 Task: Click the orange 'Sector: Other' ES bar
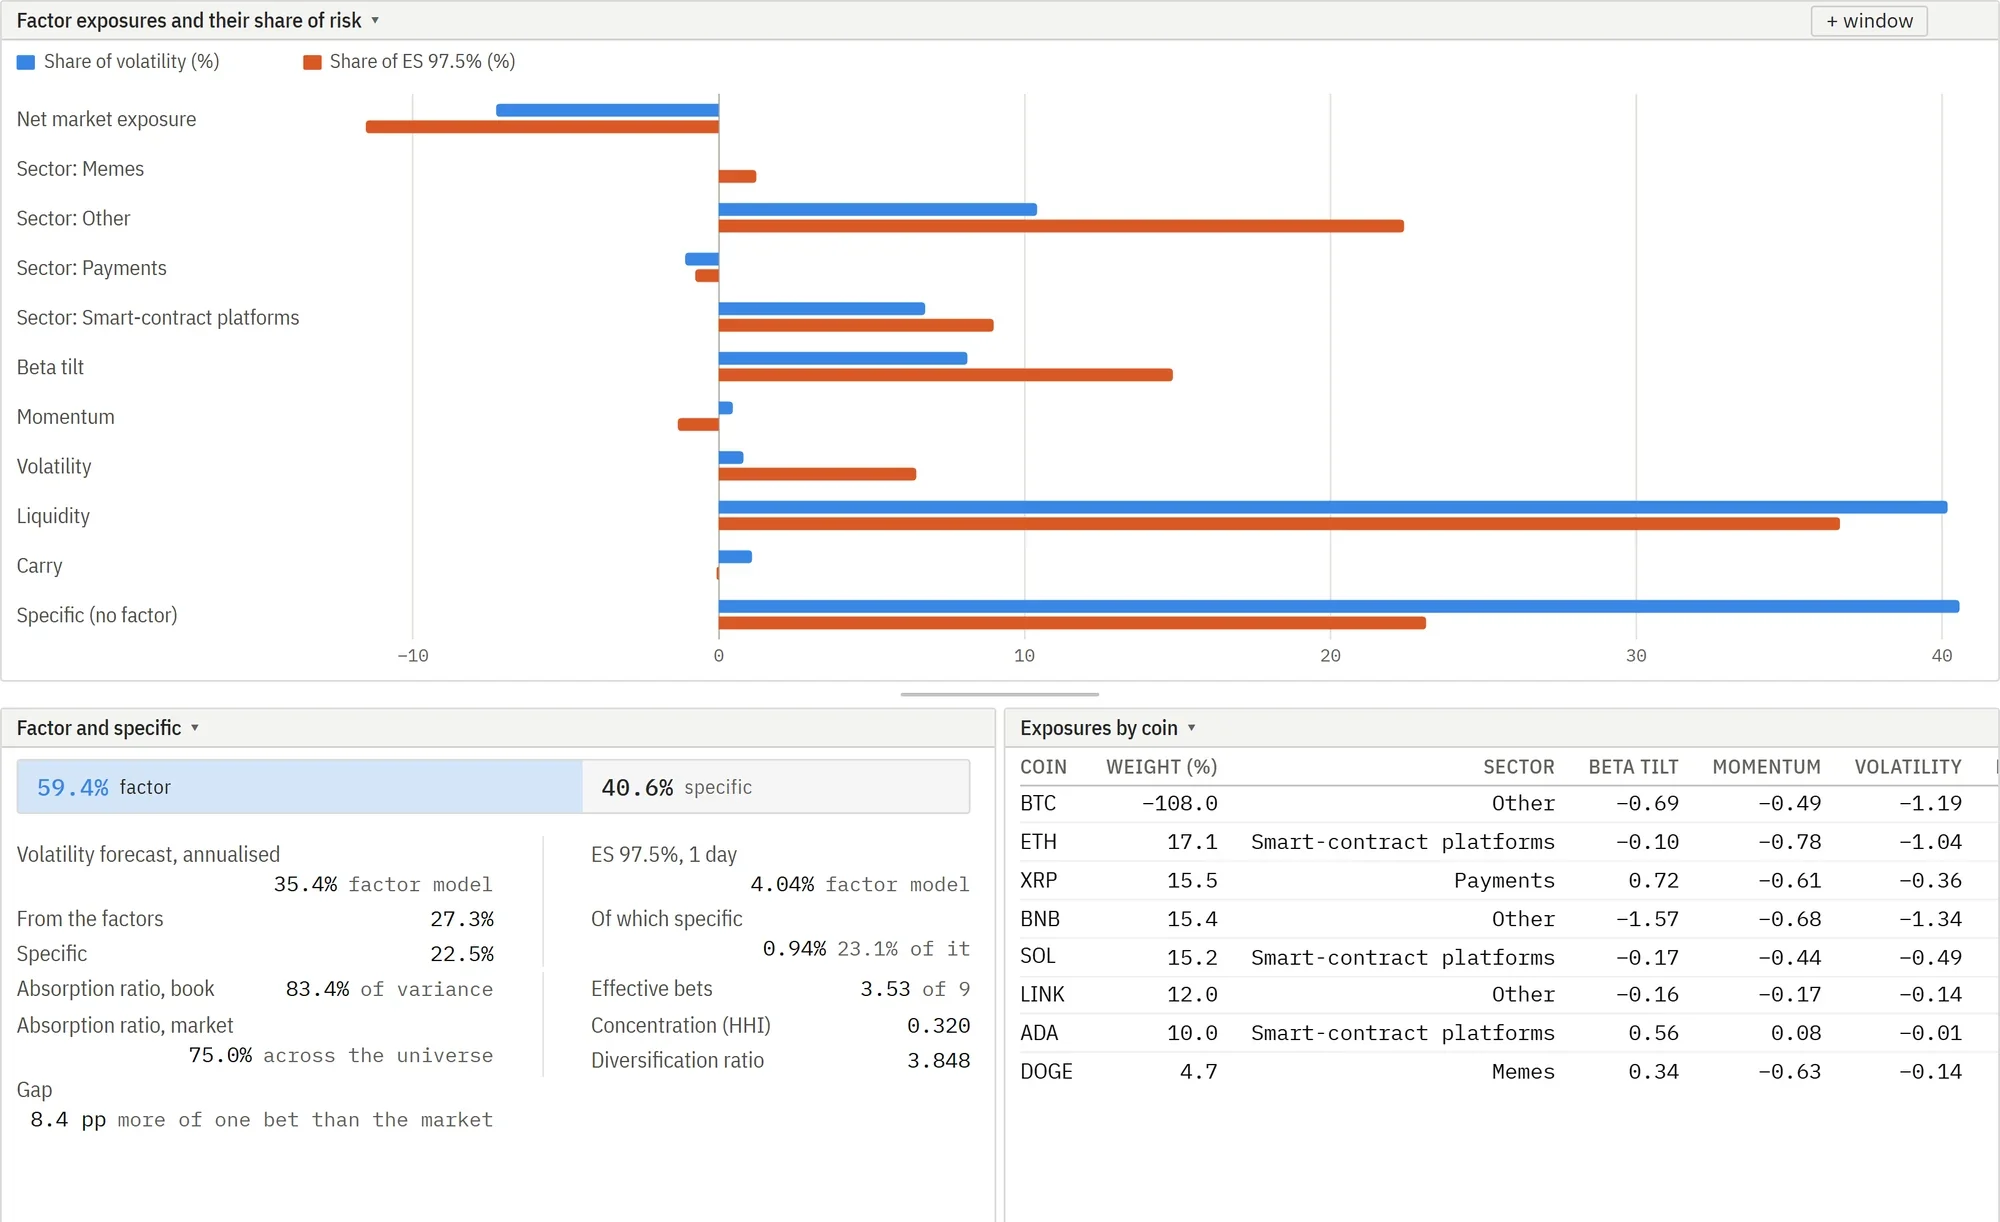pyautogui.click(x=1061, y=226)
